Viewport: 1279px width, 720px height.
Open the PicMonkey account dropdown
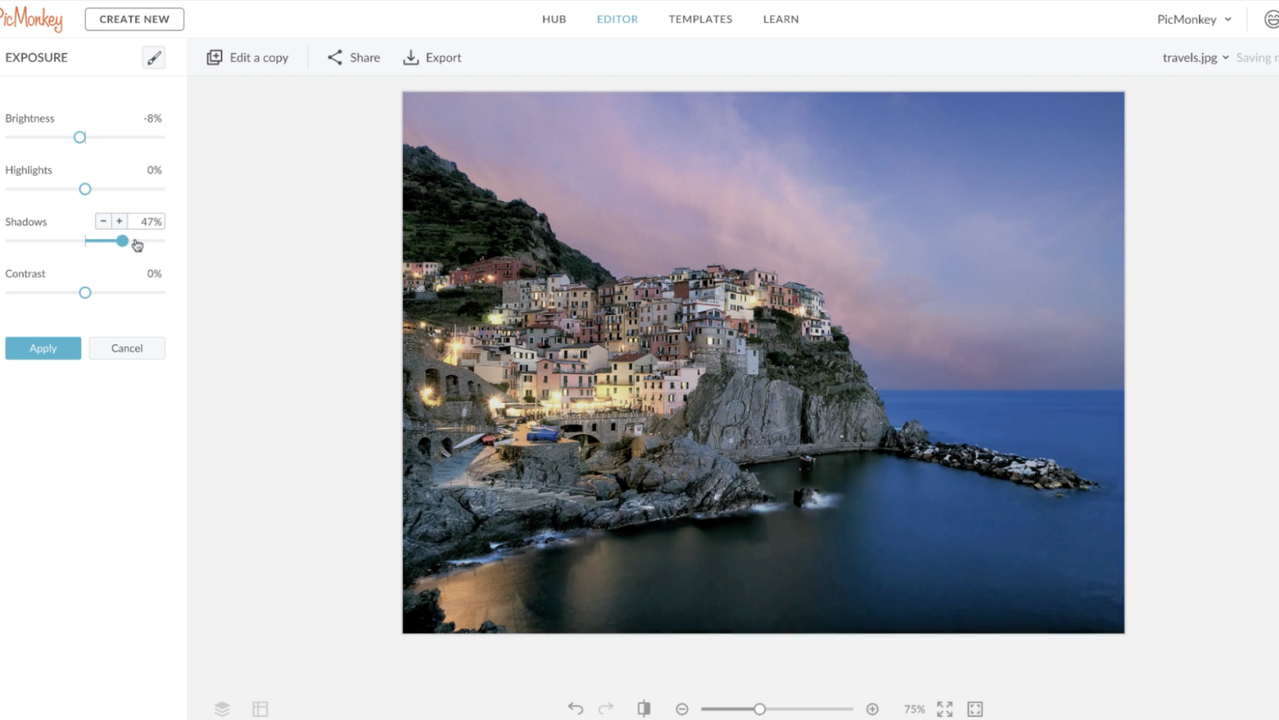click(1194, 19)
